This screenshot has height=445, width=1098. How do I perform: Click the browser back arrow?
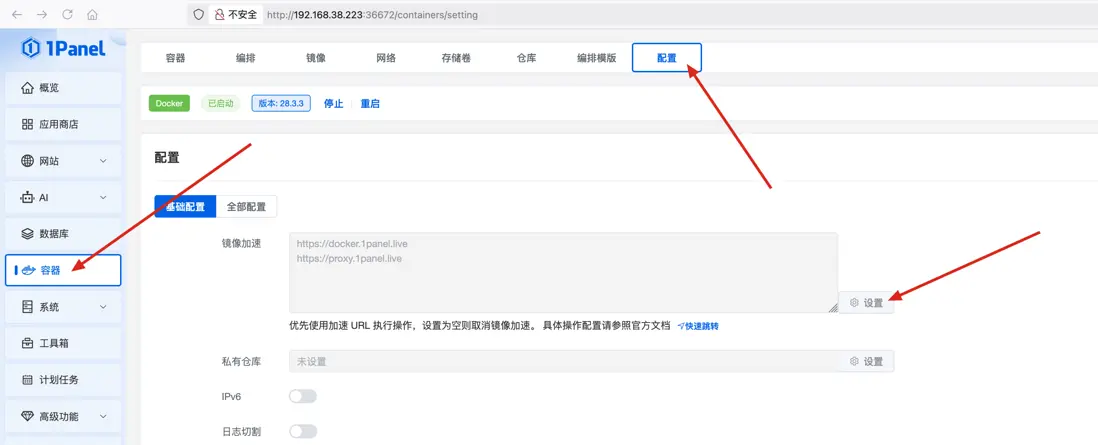pyautogui.click(x=18, y=14)
